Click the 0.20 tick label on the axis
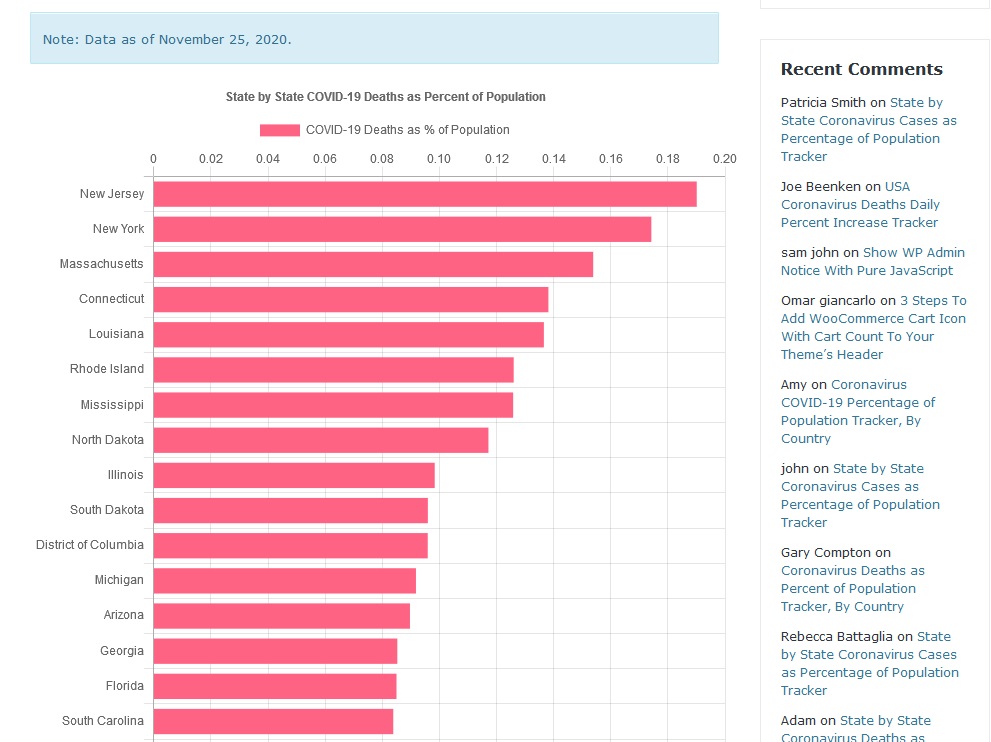Screen dimensions: 991x742 tap(724, 159)
